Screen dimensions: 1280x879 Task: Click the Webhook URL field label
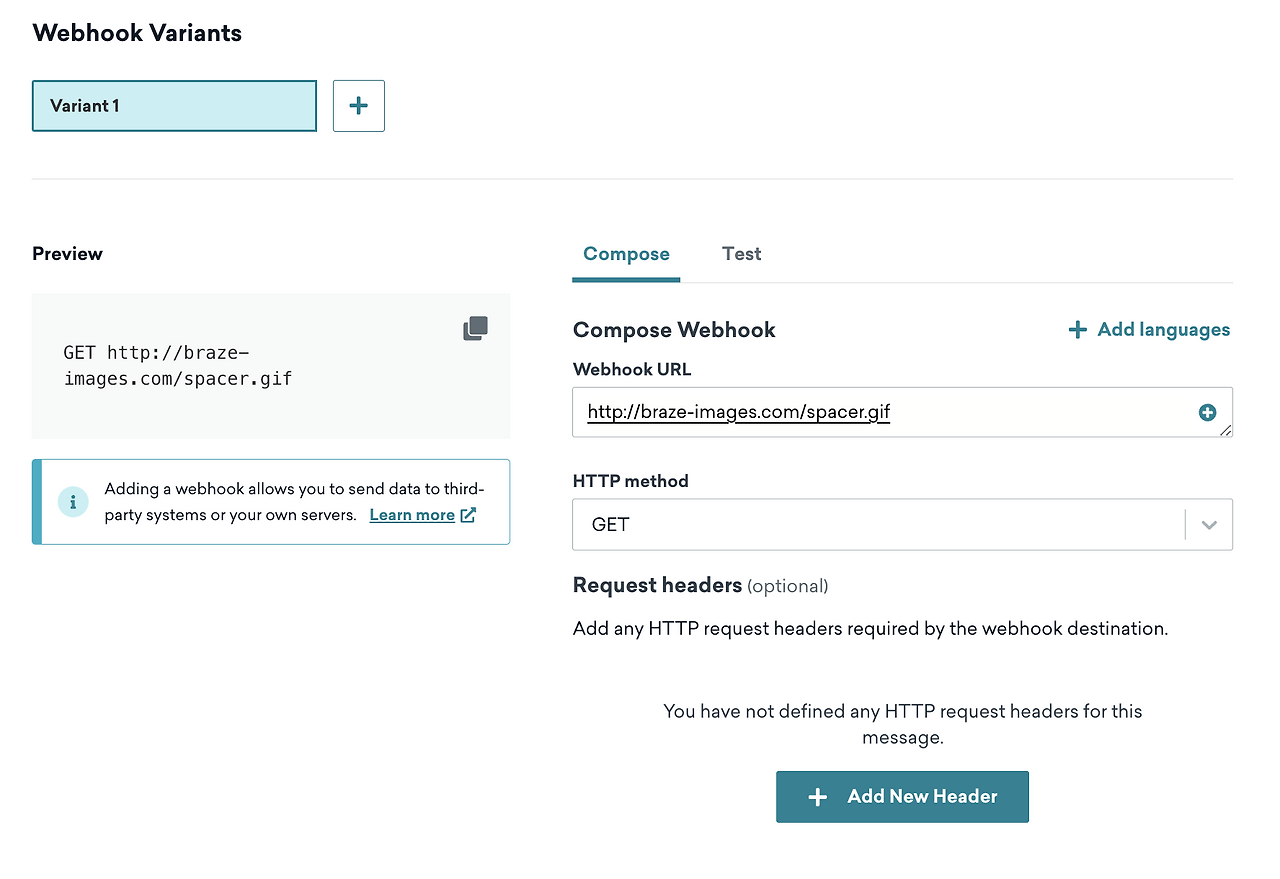(632, 369)
